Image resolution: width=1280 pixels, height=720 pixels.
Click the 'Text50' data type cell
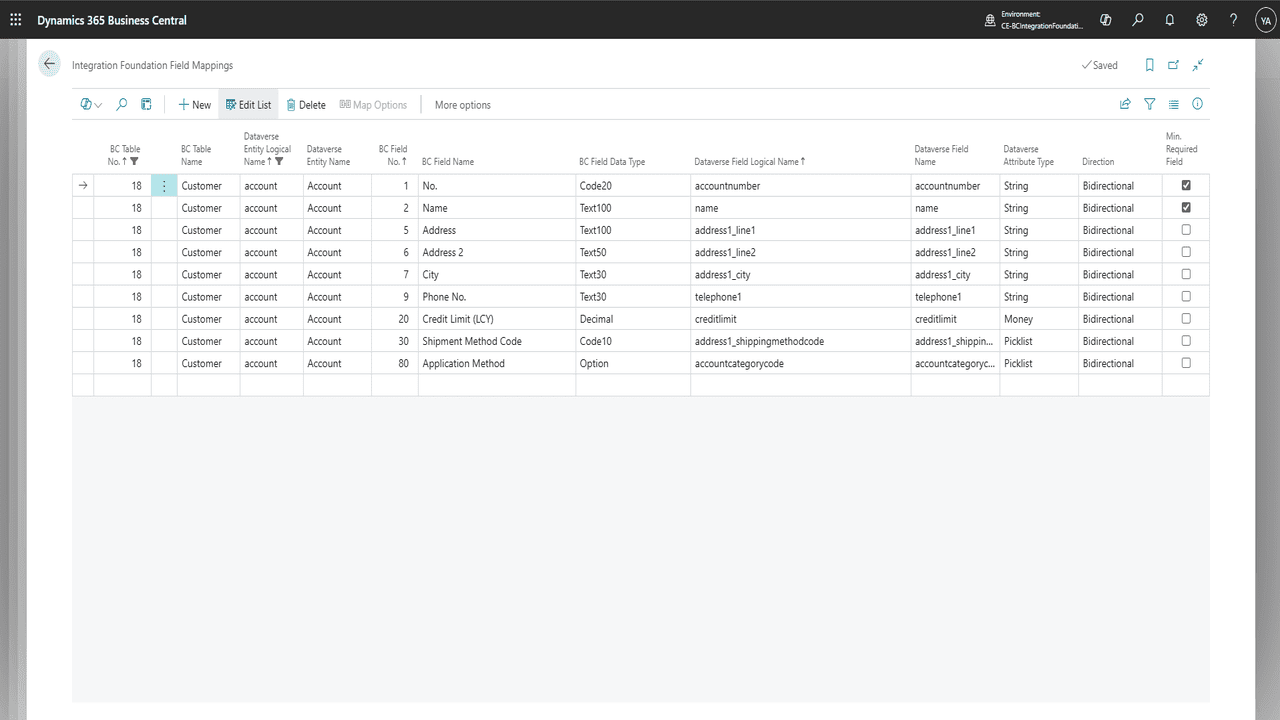[633, 253]
